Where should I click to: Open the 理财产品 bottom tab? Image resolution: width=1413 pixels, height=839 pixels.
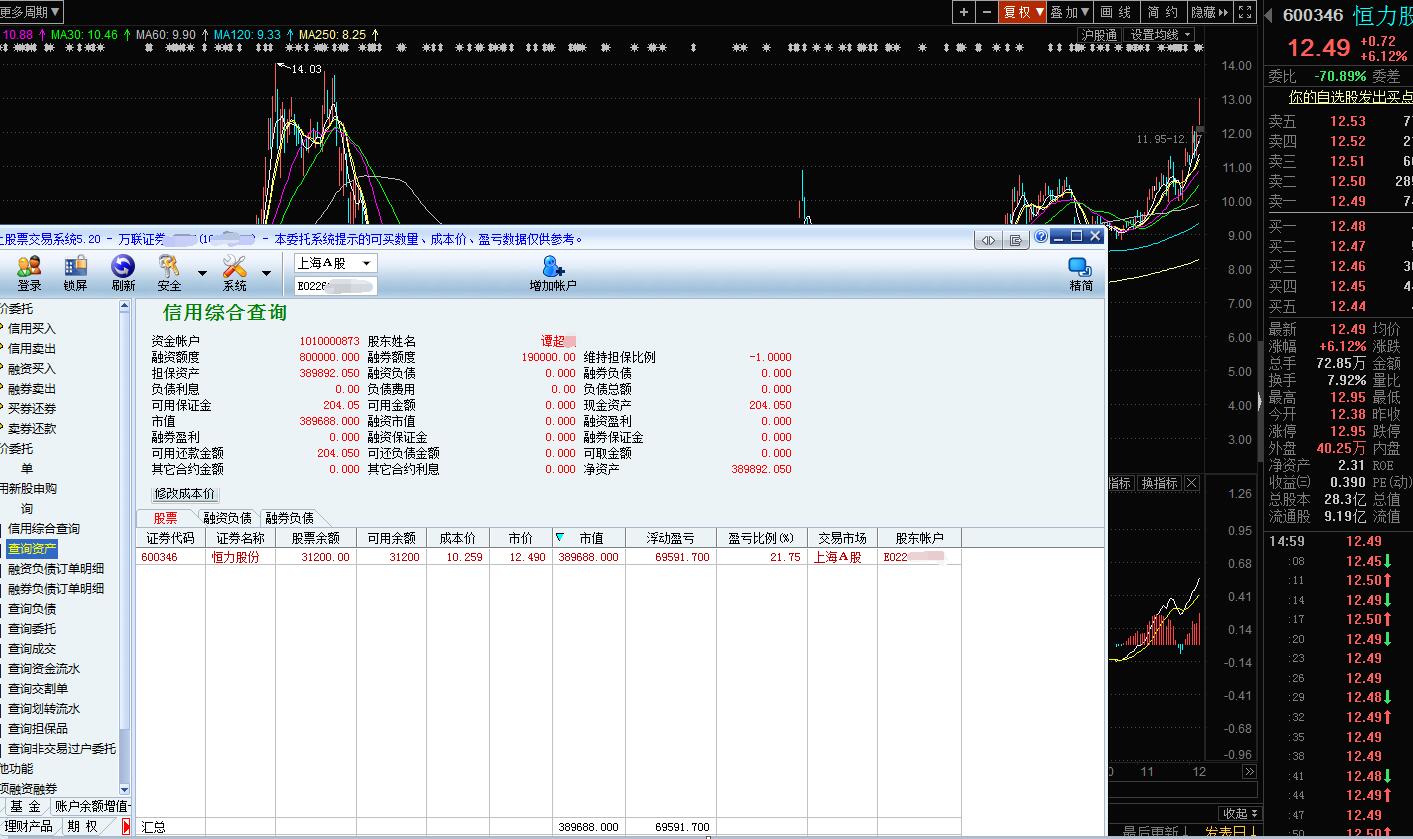[28, 826]
